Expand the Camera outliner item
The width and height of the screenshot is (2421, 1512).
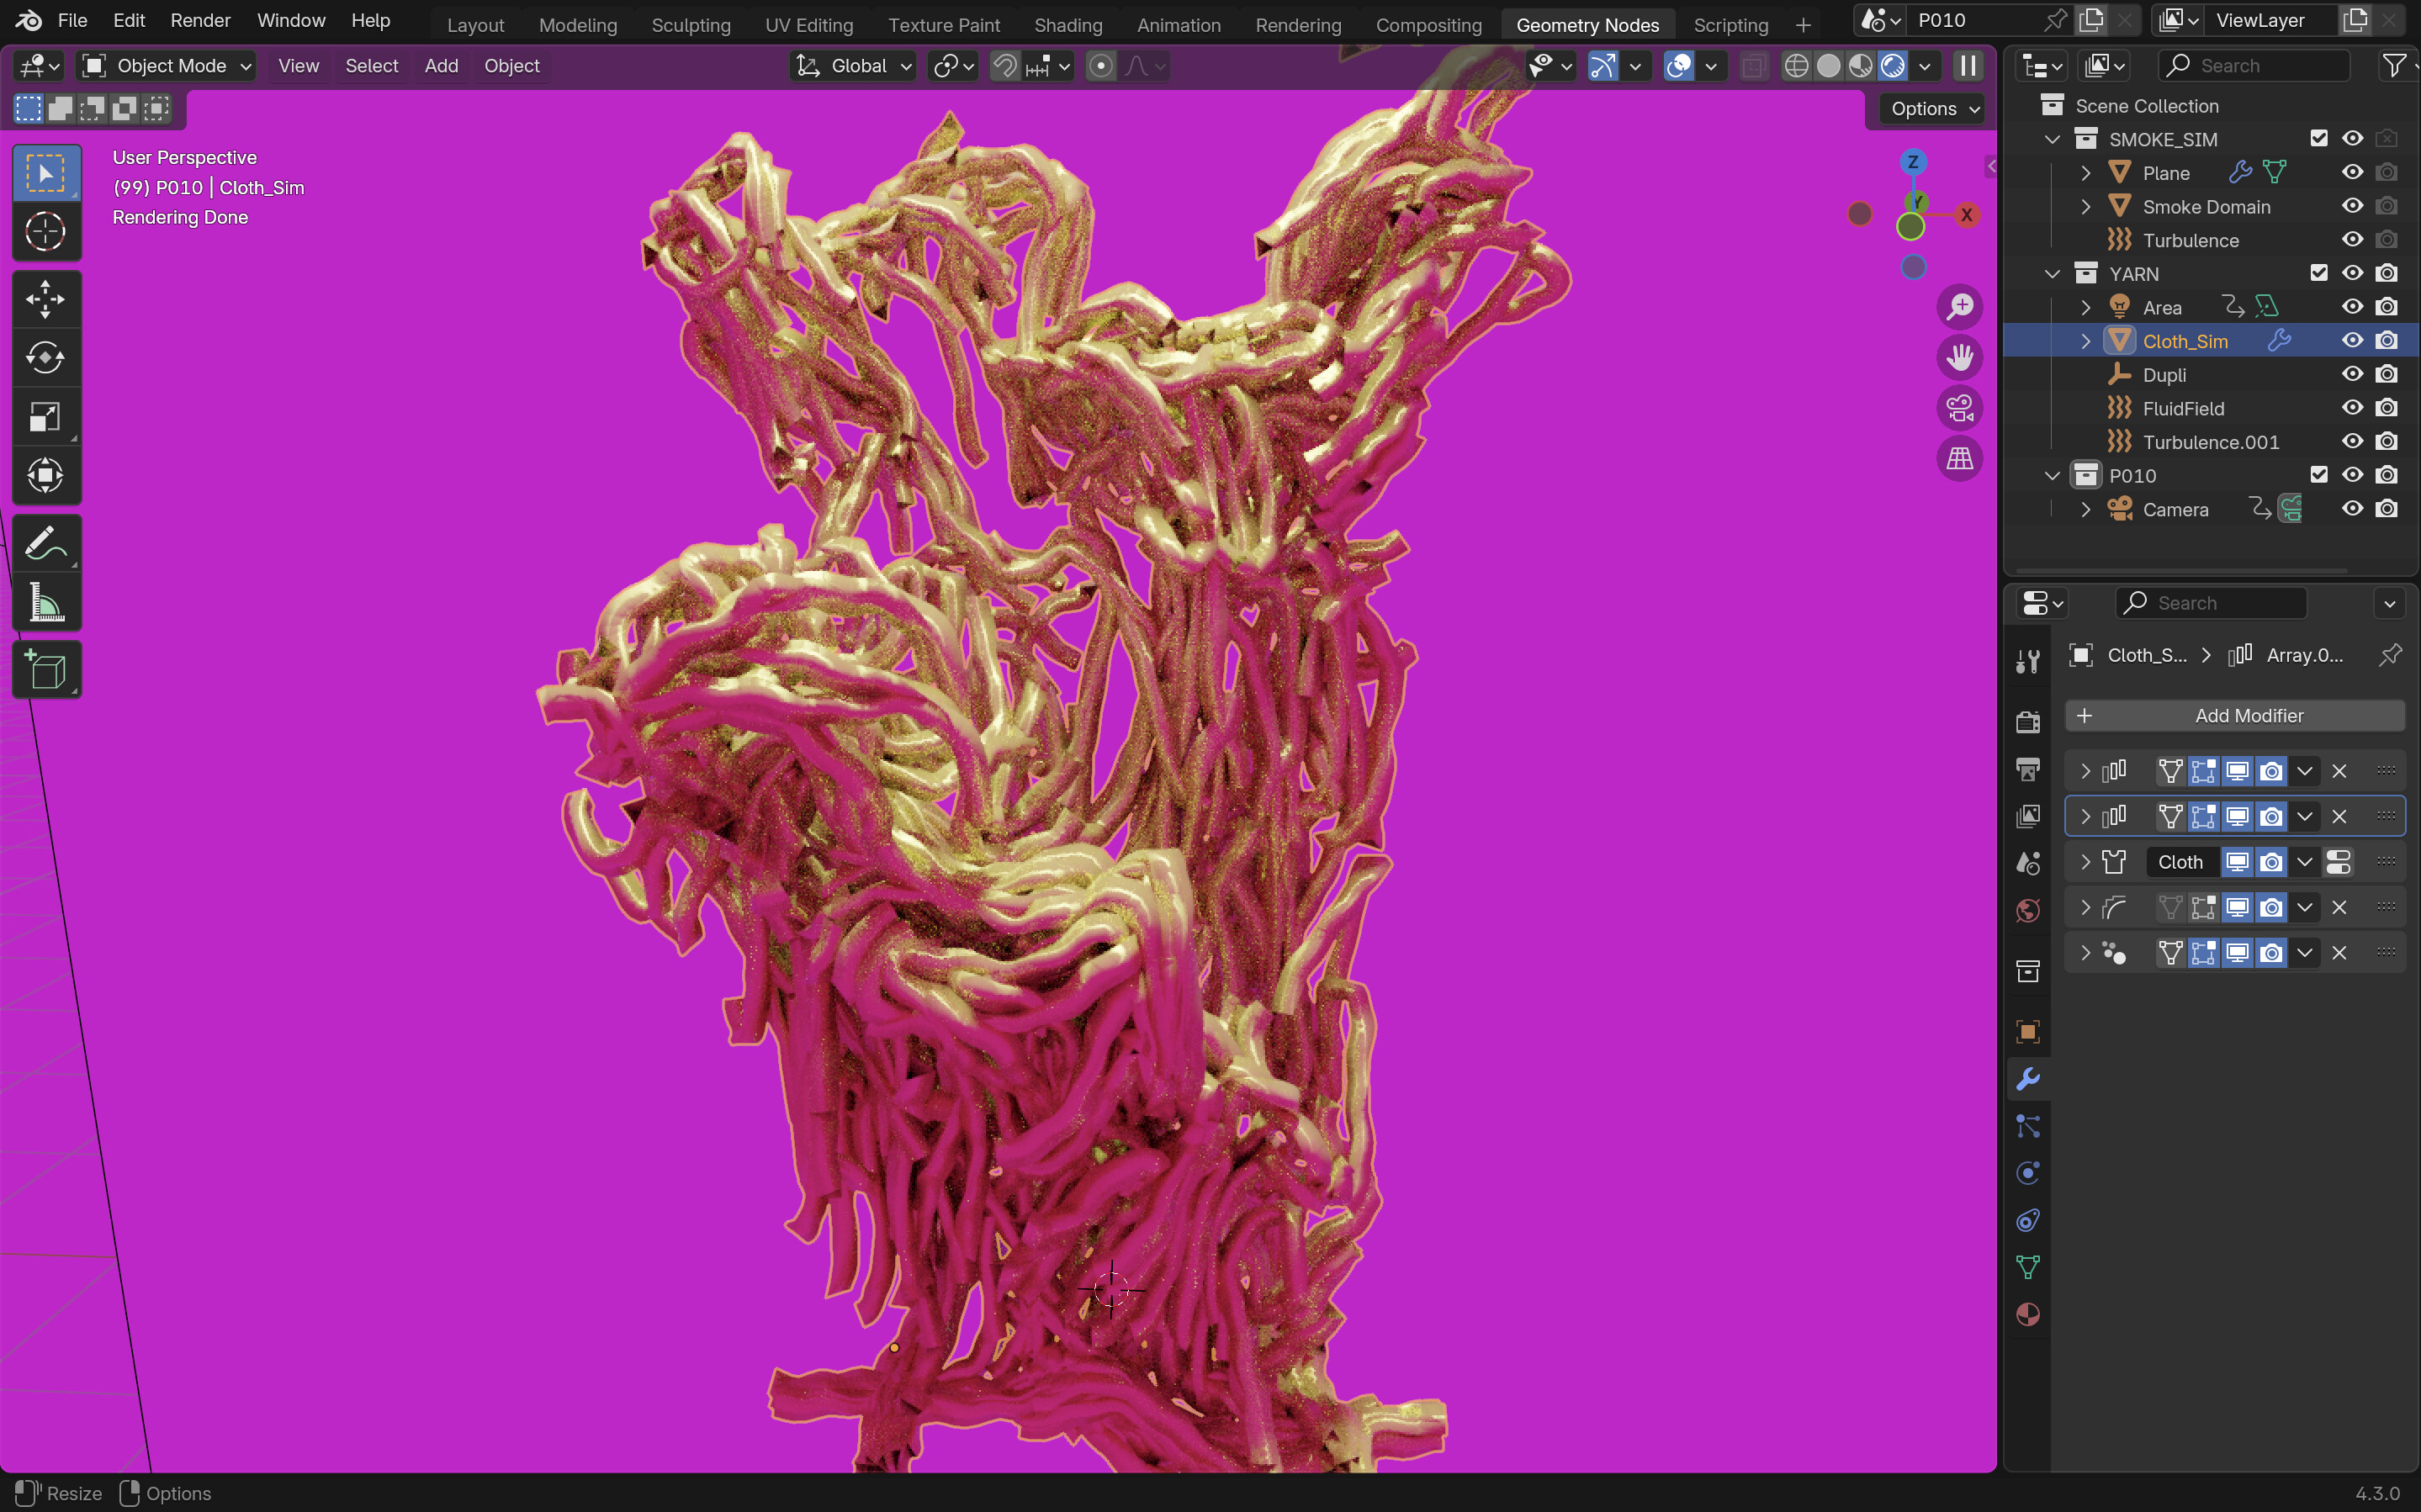pos(2086,509)
